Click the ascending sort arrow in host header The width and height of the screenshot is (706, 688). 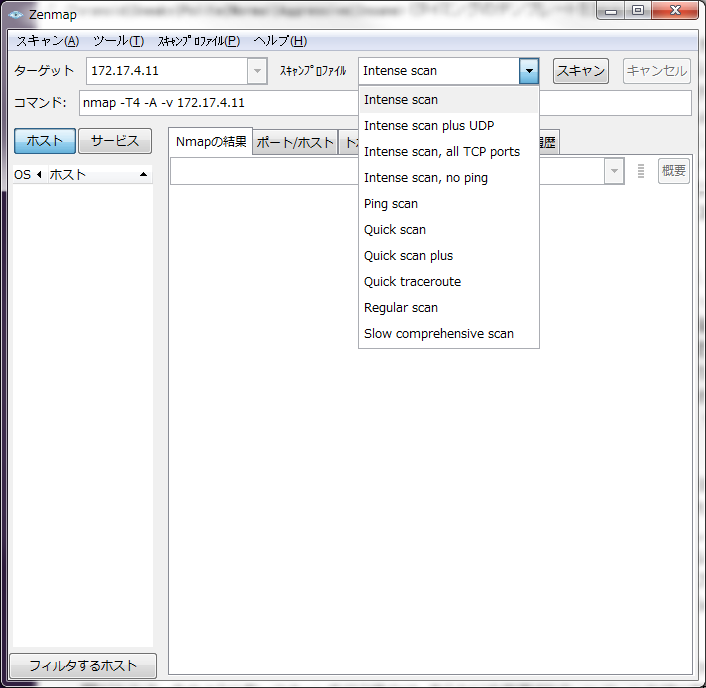(143, 175)
